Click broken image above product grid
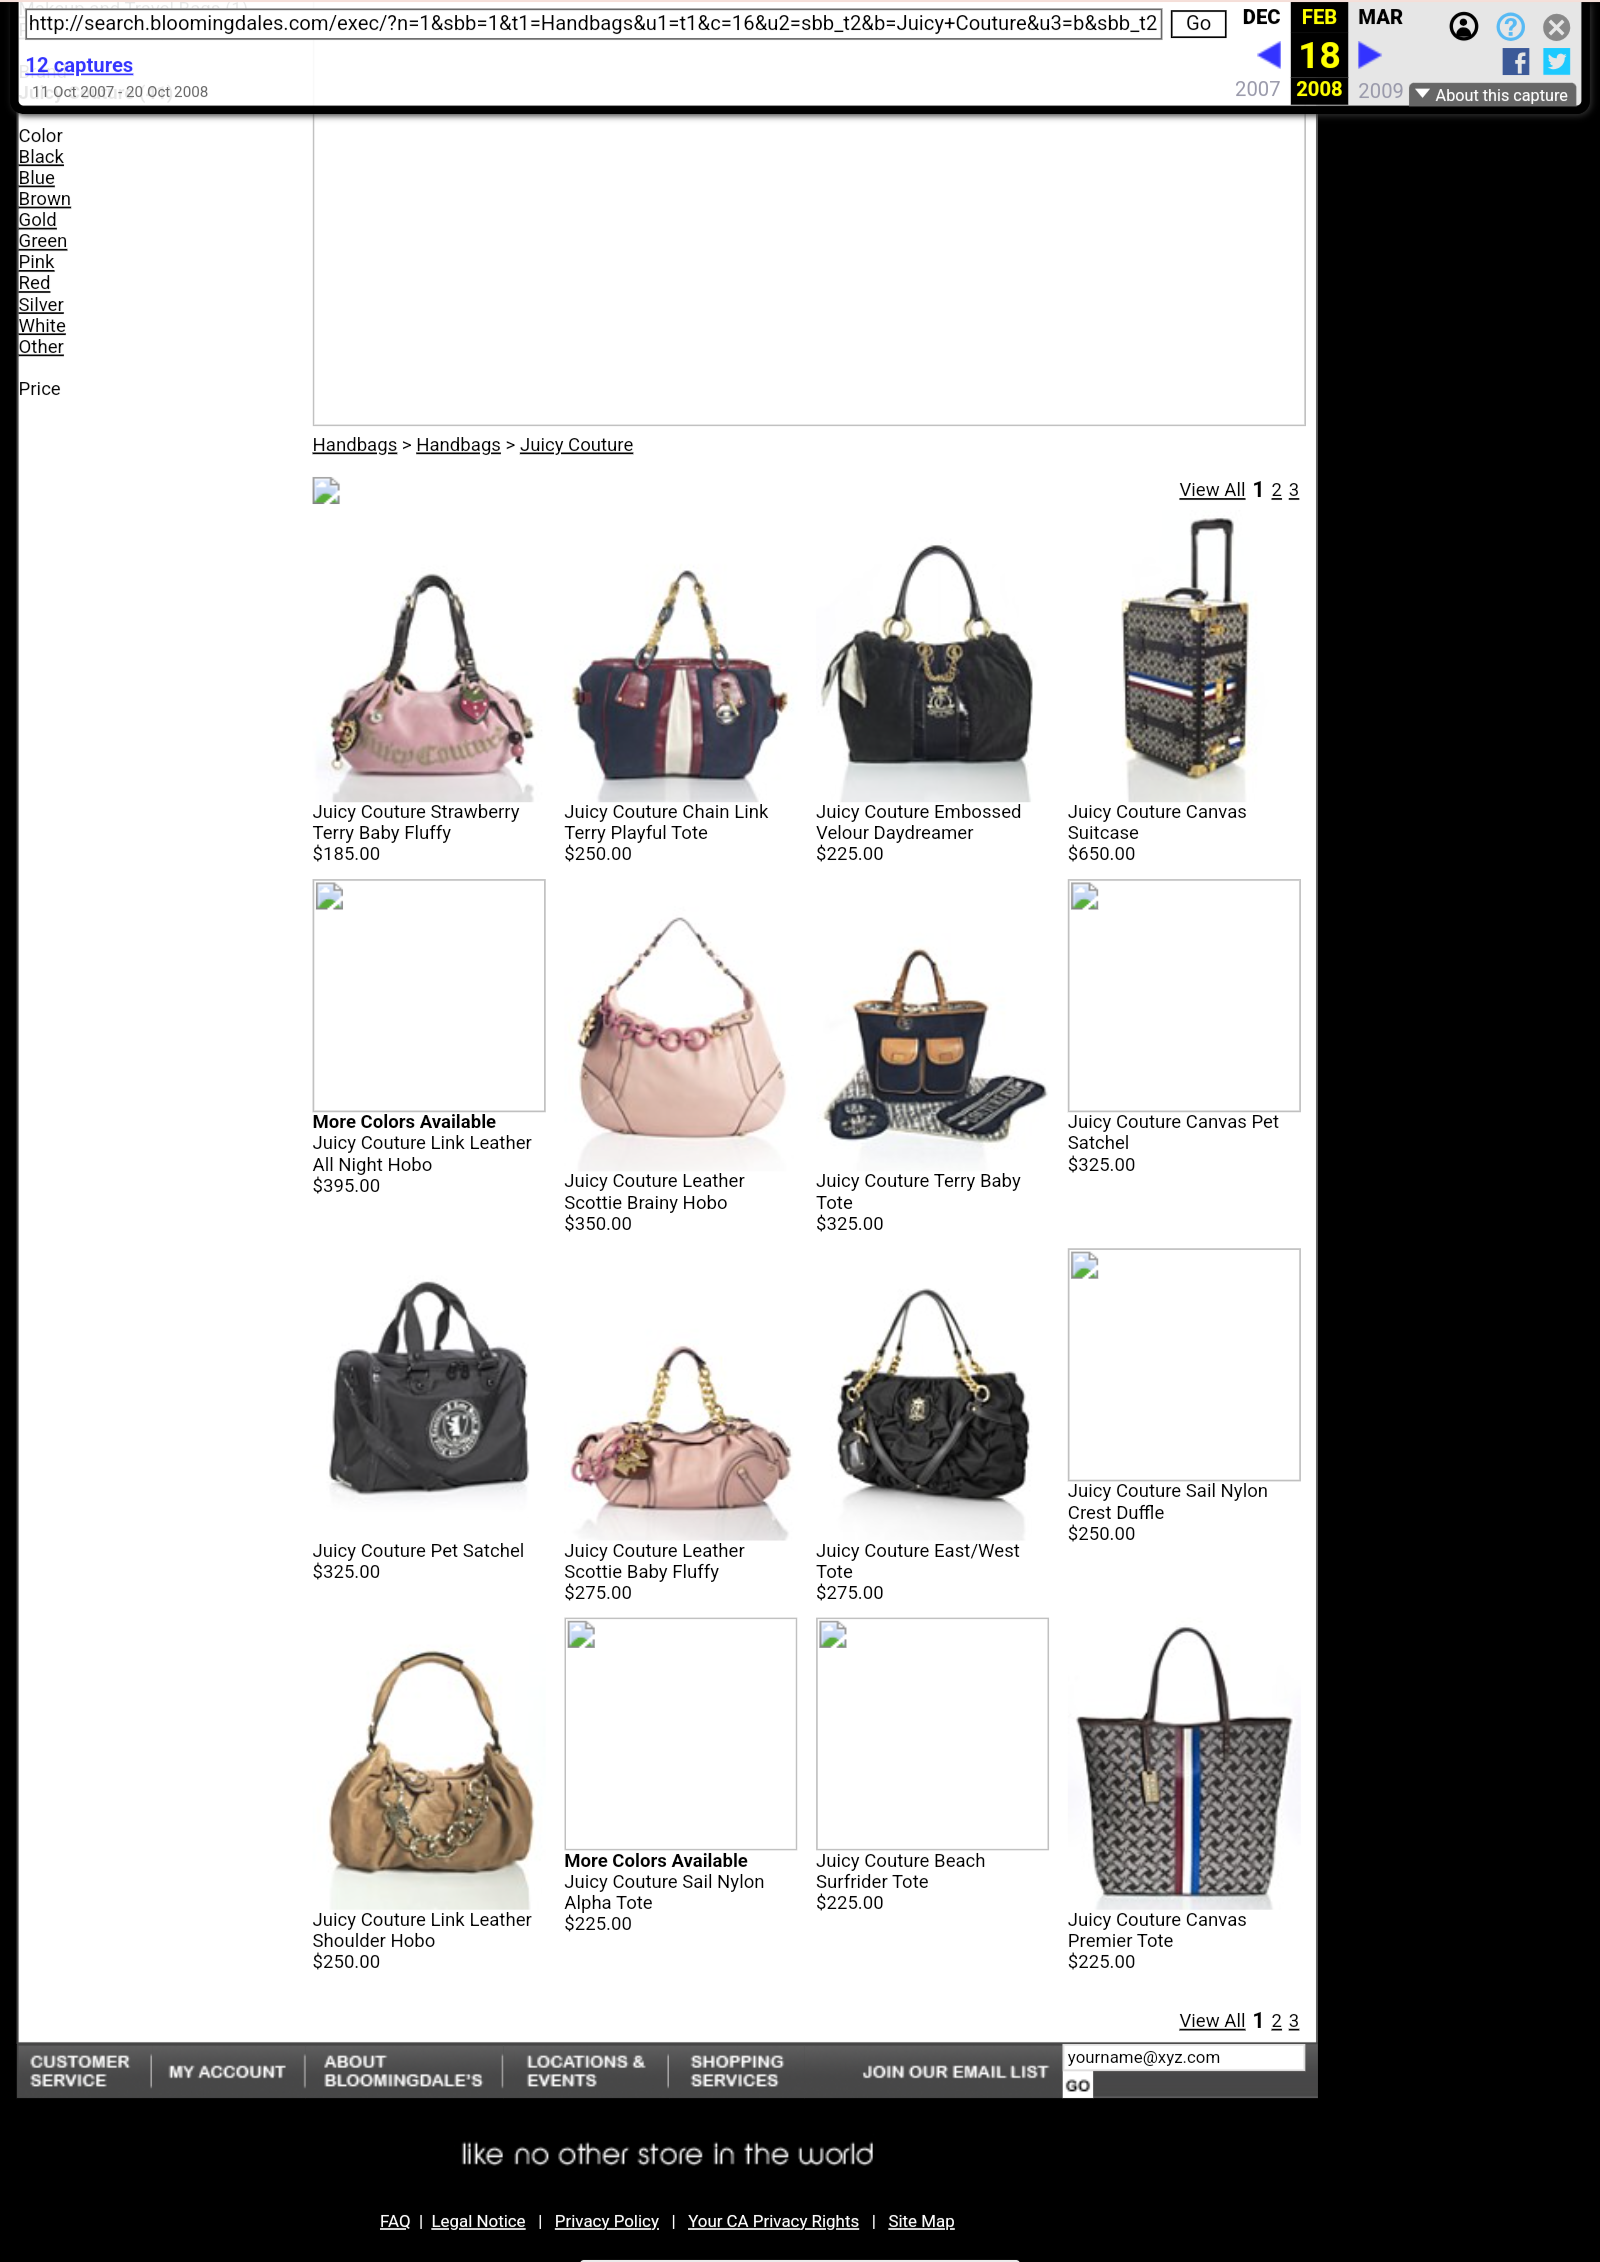Viewport: 1600px width, 2262px height. coord(326,491)
